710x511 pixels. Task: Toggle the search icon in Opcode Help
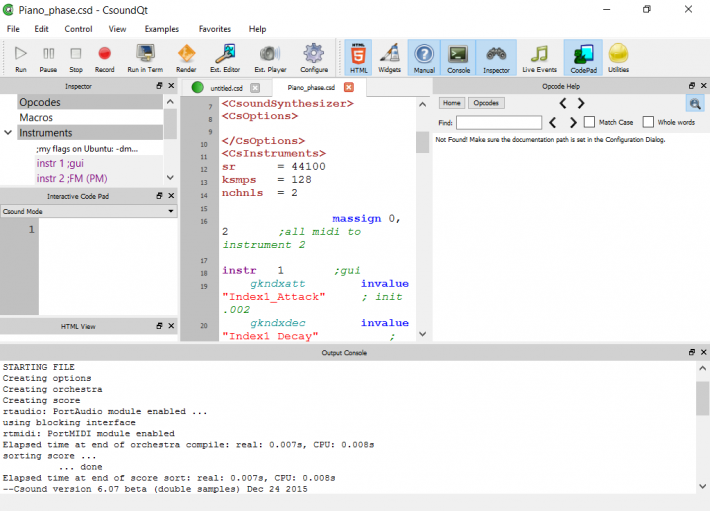(x=695, y=104)
